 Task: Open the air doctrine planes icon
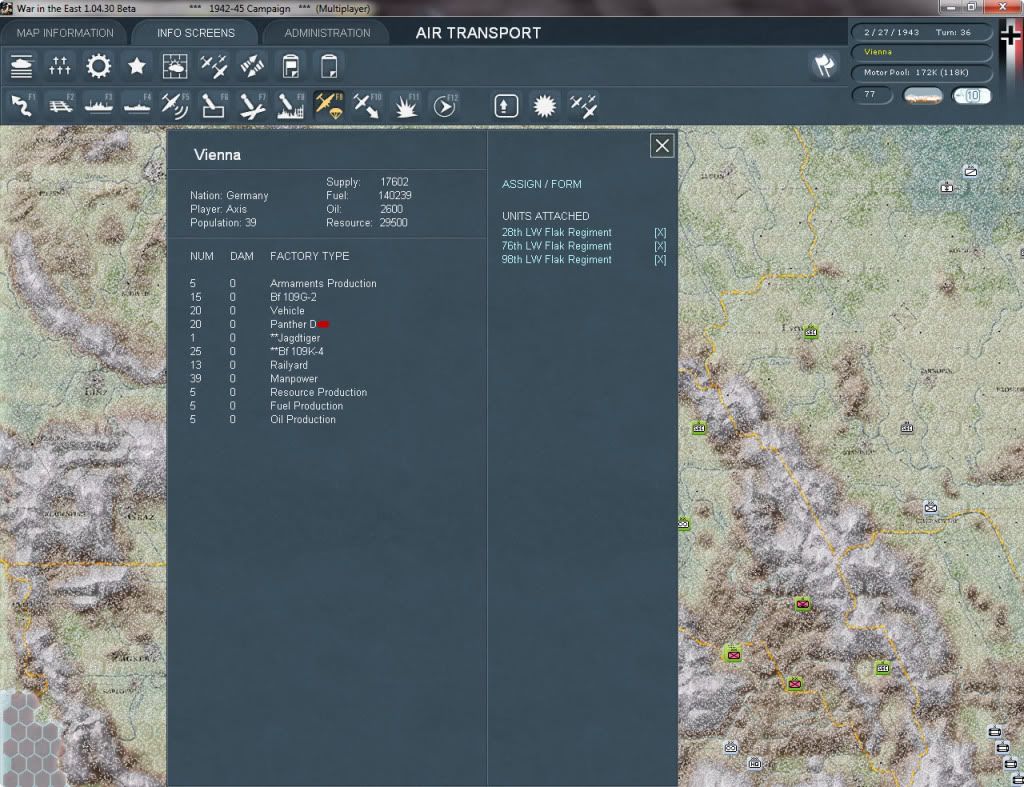click(214, 67)
